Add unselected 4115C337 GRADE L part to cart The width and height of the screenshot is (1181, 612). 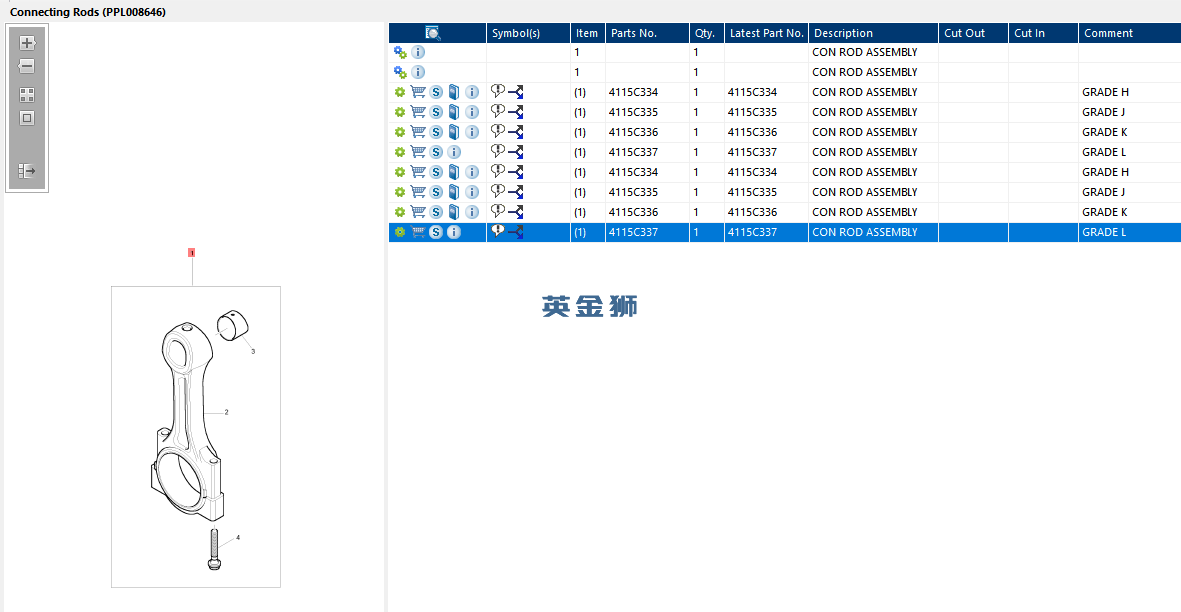pos(418,152)
